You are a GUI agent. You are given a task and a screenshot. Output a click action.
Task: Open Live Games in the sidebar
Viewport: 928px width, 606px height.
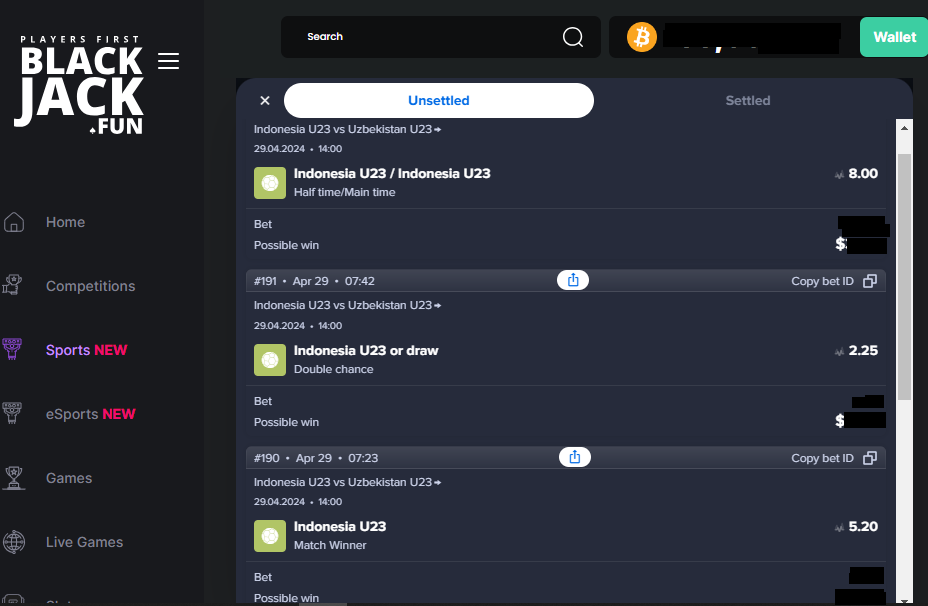click(x=85, y=541)
